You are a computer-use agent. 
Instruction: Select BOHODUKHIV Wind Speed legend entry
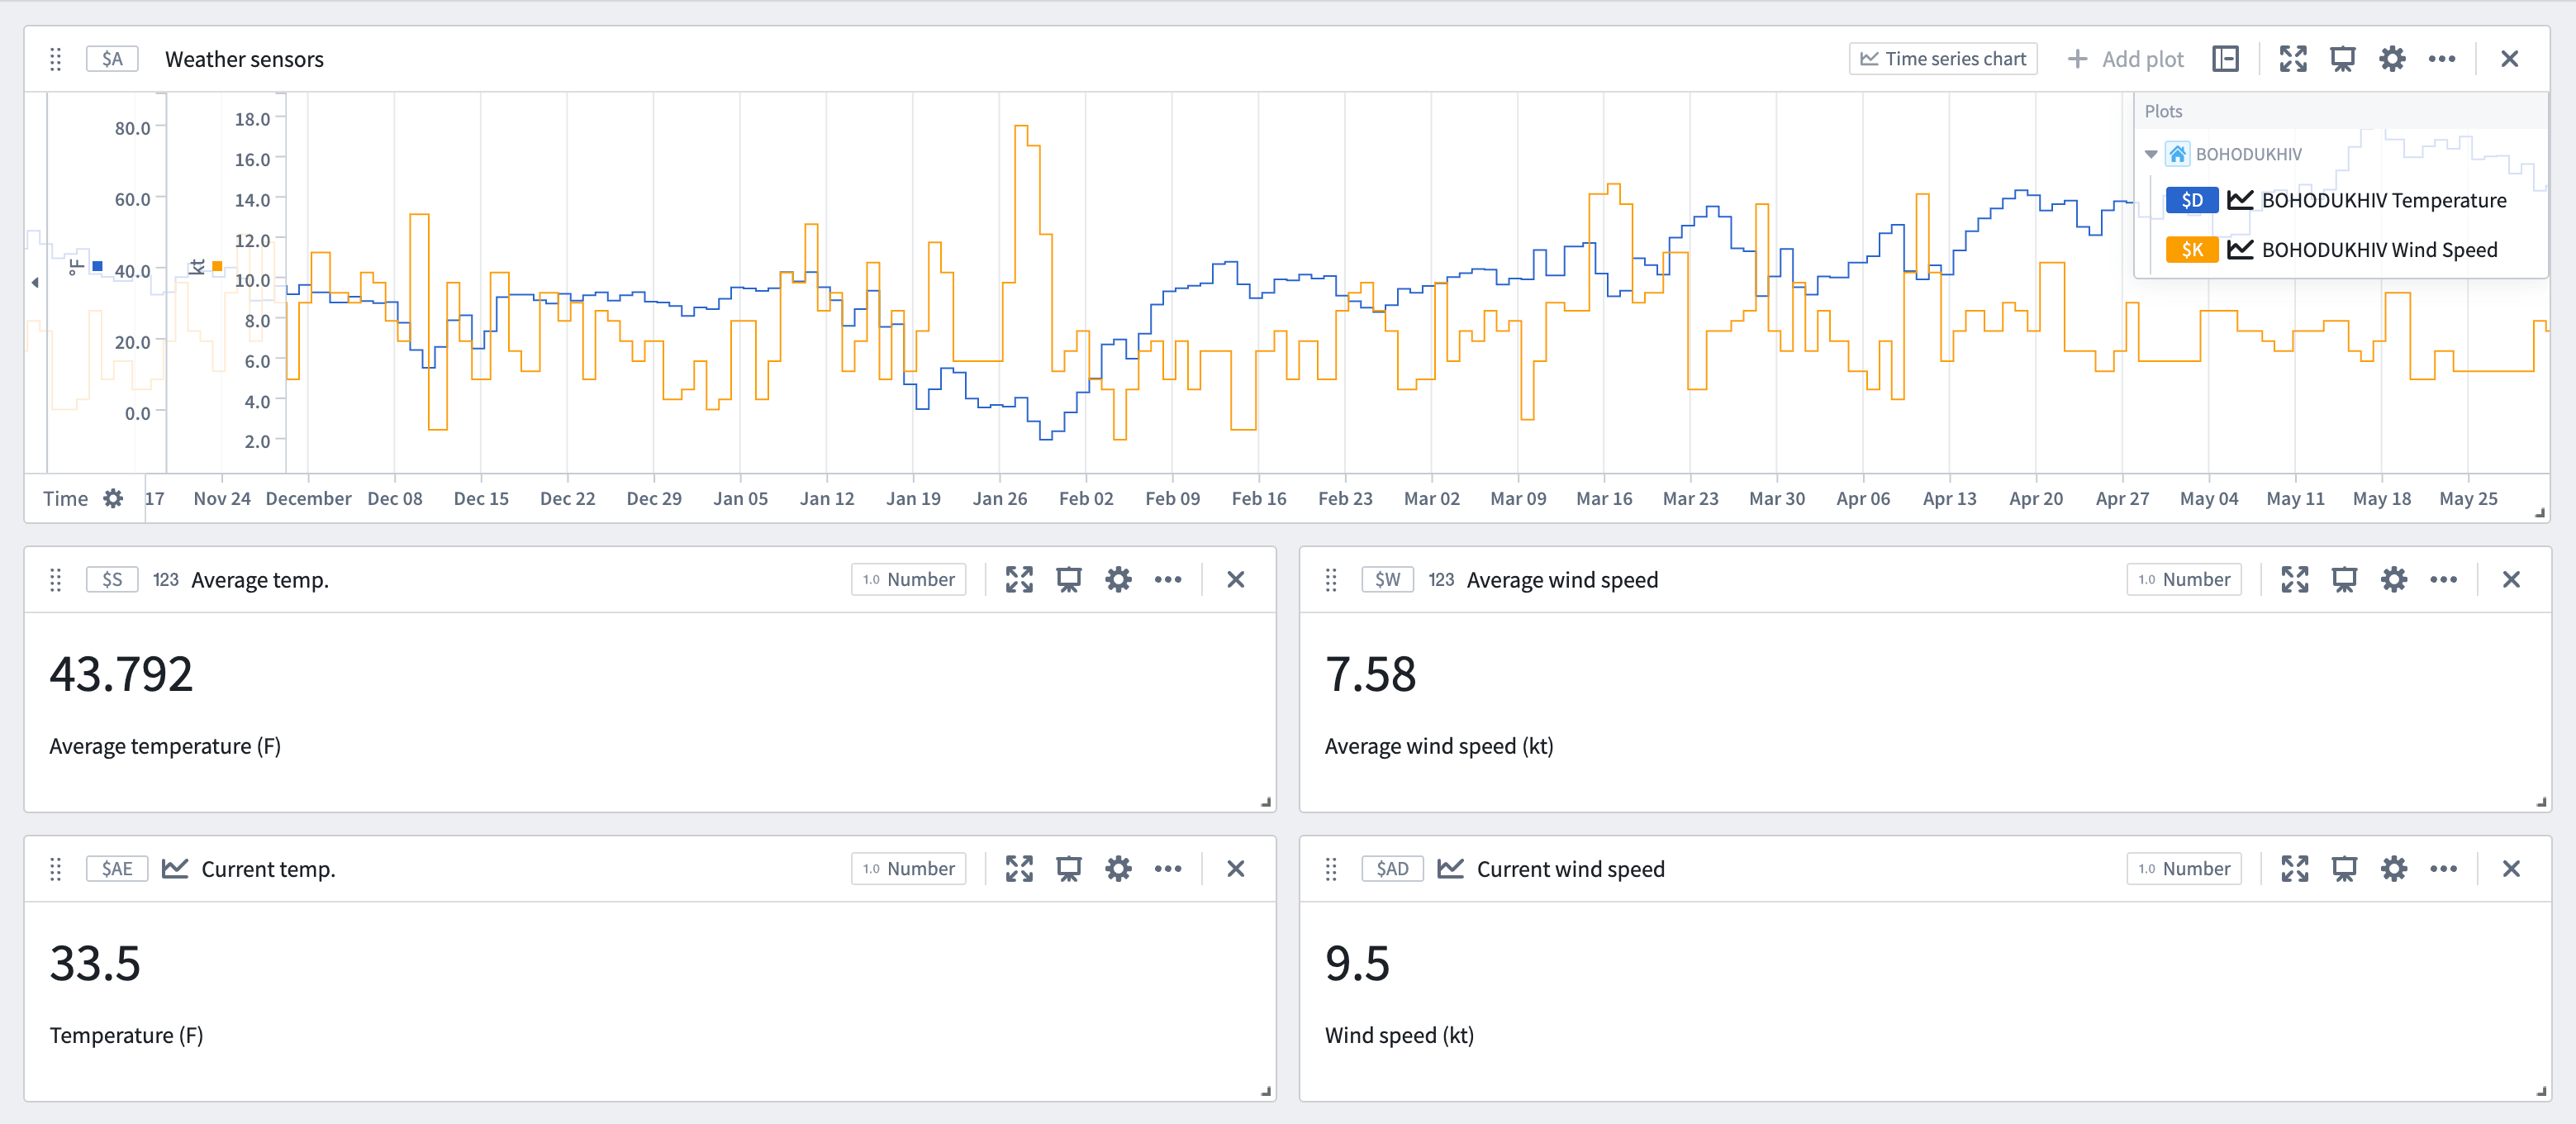click(x=2378, y=250)
